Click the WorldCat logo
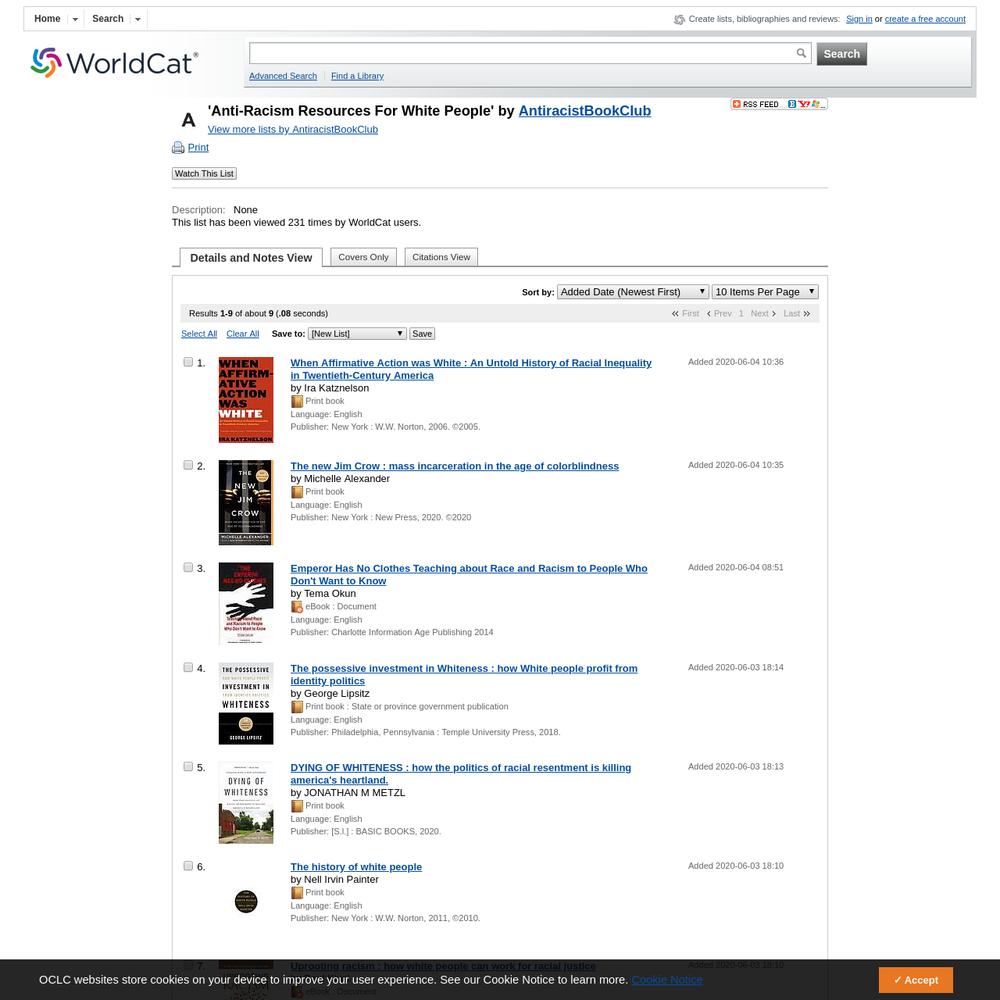The height and width of the screenshot is (1000, 1000). (x=114, y=62)
